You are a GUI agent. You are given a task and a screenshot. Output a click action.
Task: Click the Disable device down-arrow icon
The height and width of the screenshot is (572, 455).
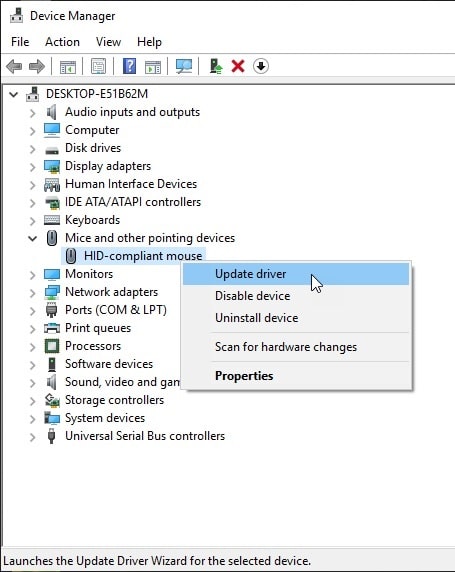pyautogui.click(x=261, y=66)
